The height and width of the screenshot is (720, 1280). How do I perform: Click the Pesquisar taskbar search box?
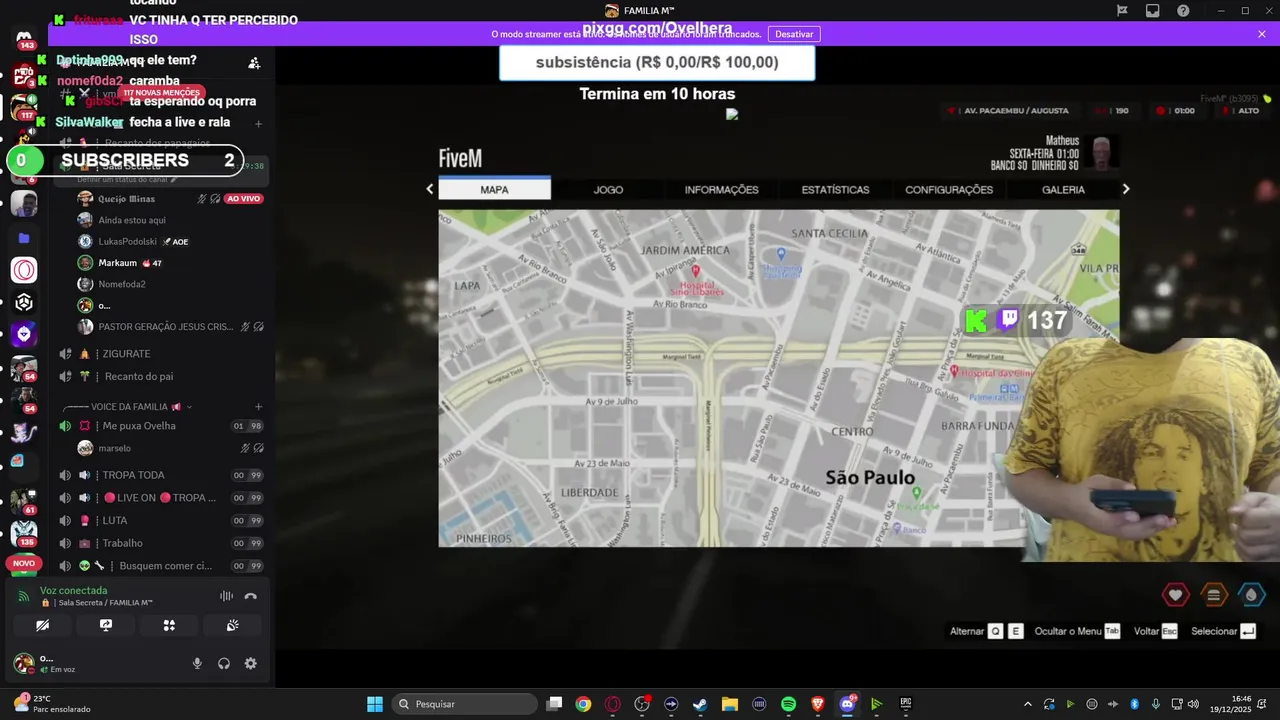click(465, 704)
